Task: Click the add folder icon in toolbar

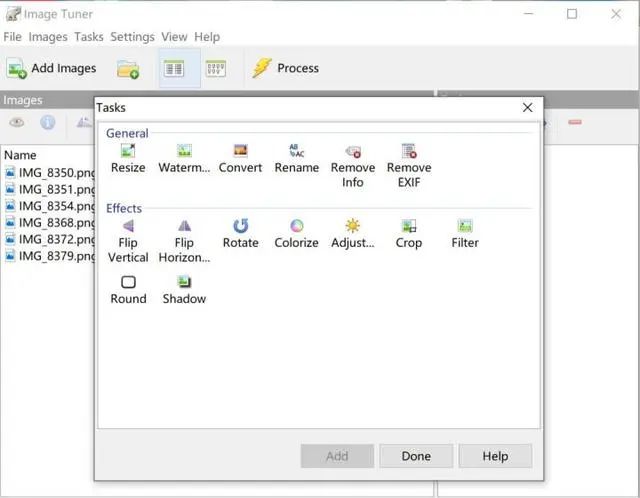Action: click(128, 69)
